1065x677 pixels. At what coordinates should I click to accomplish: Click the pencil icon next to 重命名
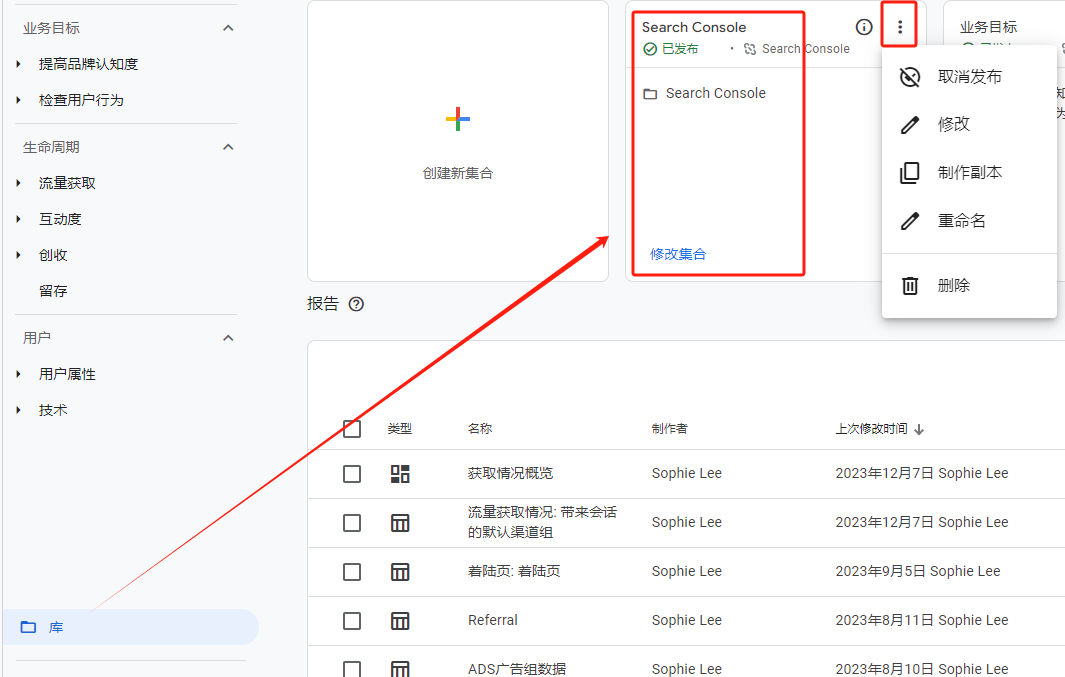(910, 221)
